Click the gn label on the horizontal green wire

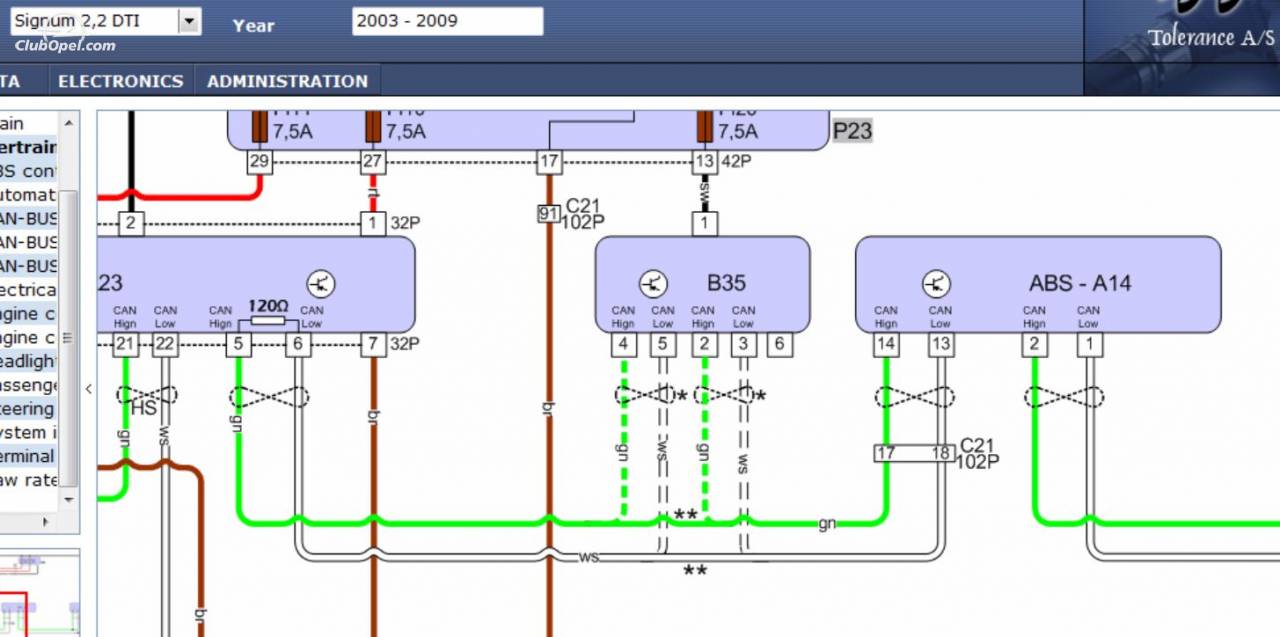point(827,524)
